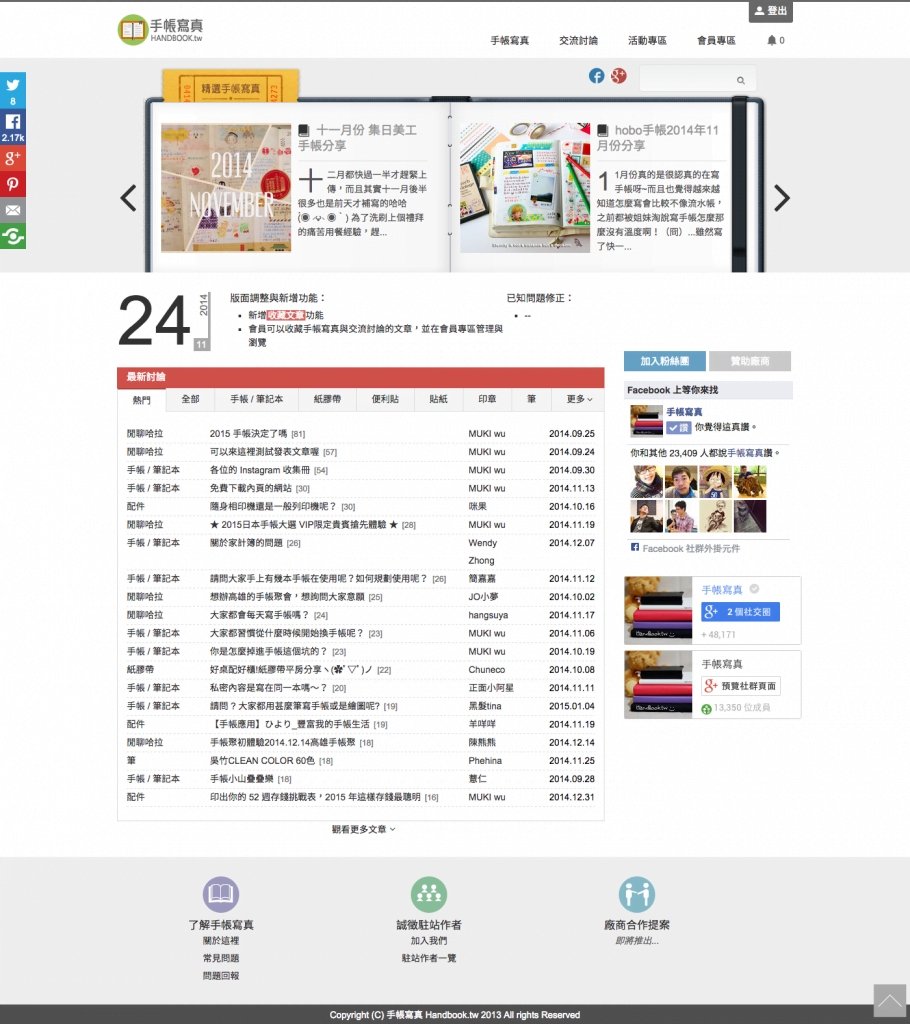Share page via Facebook sidebar icon
The width and height of the screenshot is (910, 1024).
pos(13,122)
